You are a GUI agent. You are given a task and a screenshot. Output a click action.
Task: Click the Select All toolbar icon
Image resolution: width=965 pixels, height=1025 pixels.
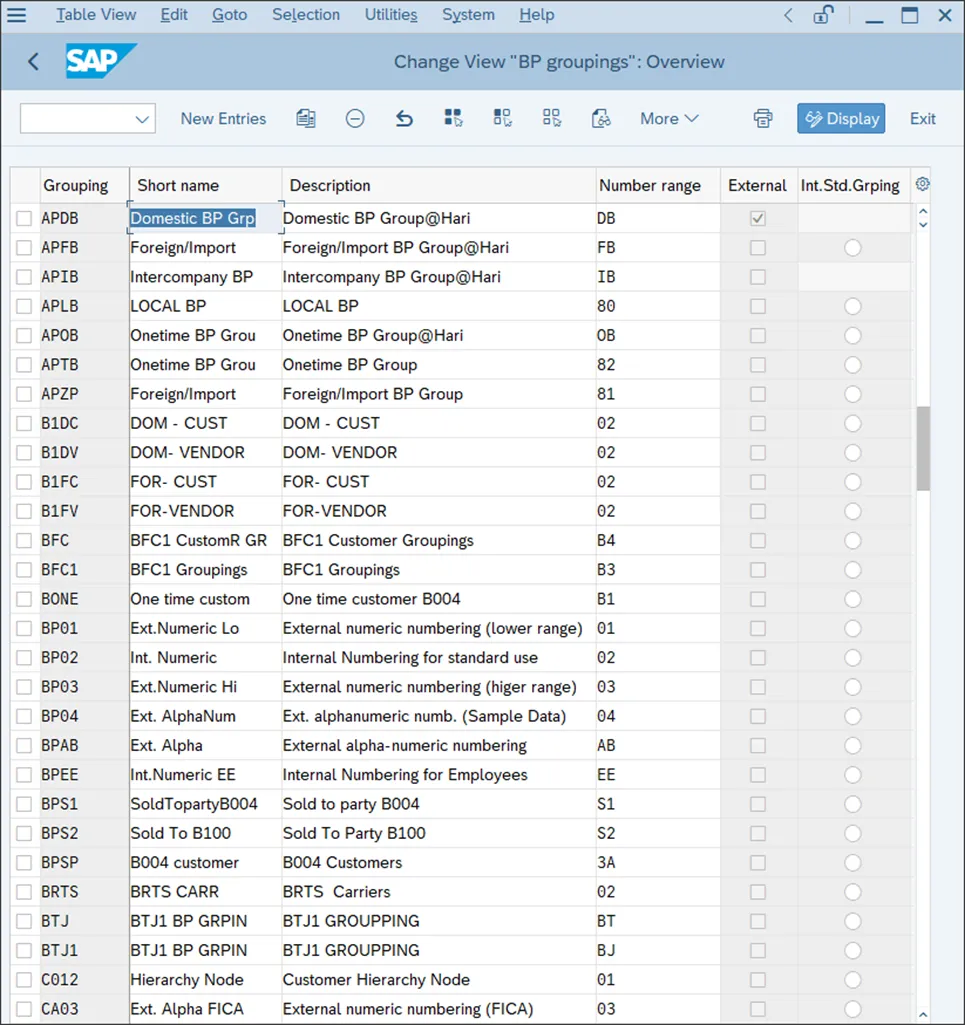tap(453, 118)
